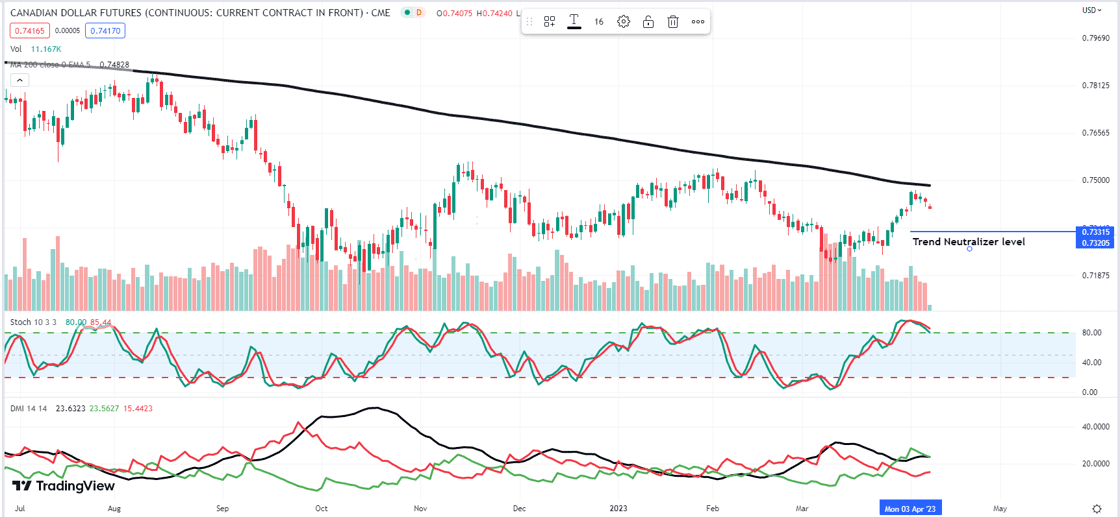The width and height of the screenshot is (1120, 517).
Task: Open chart settings gear at bottom right
Action: pos(1097,507)
